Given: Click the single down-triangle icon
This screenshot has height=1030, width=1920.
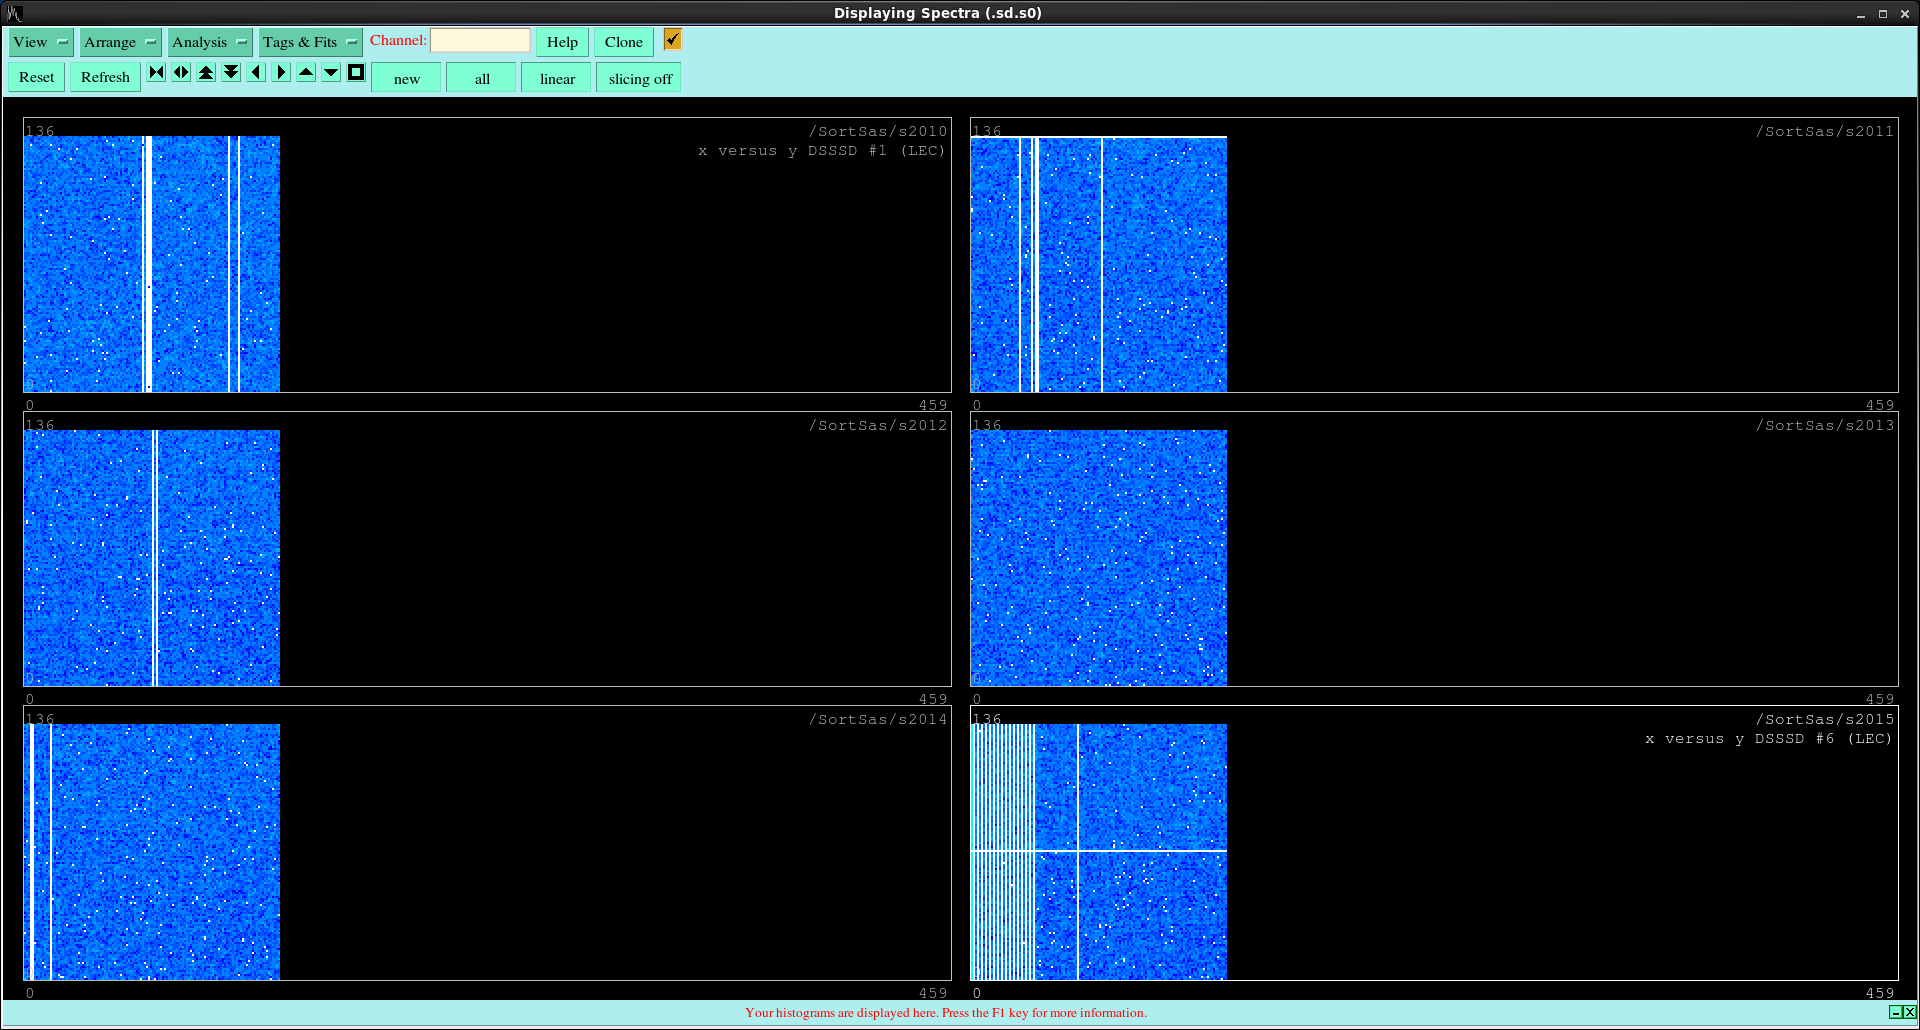Looking at the screenshot, I should 331,73.
